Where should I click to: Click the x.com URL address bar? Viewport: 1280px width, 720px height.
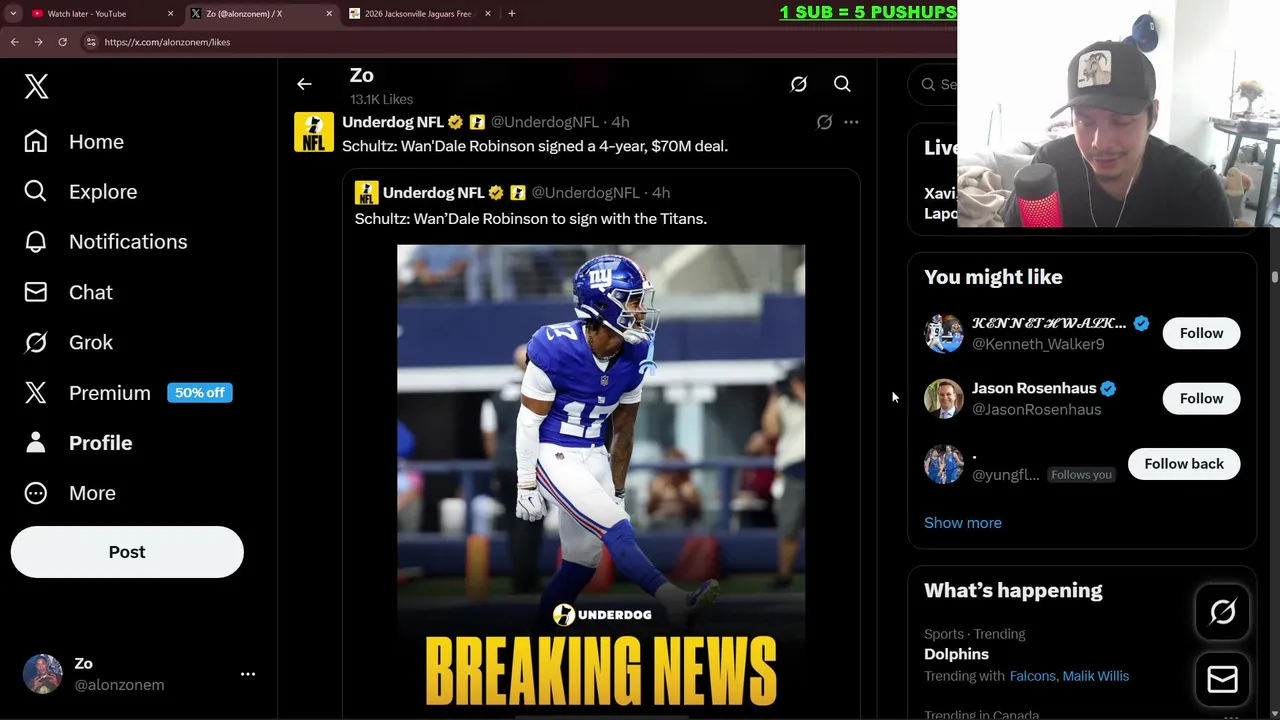167,42
